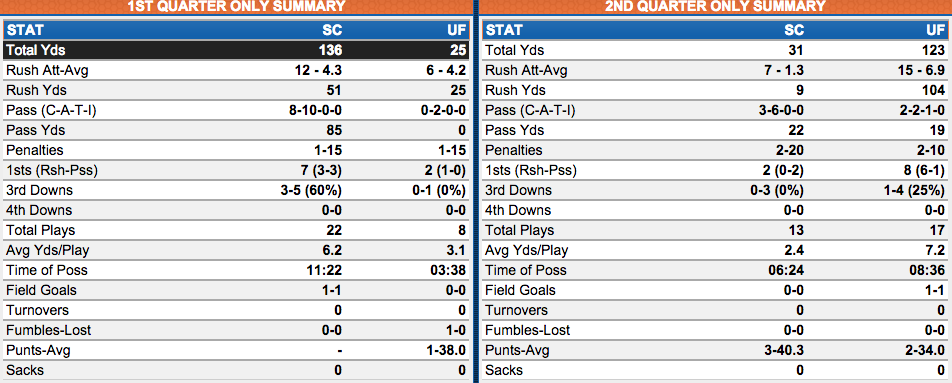Screen dimensions: 952x383
Task: Click the STAT column header in the 1st quarter table
Action: 25,30
